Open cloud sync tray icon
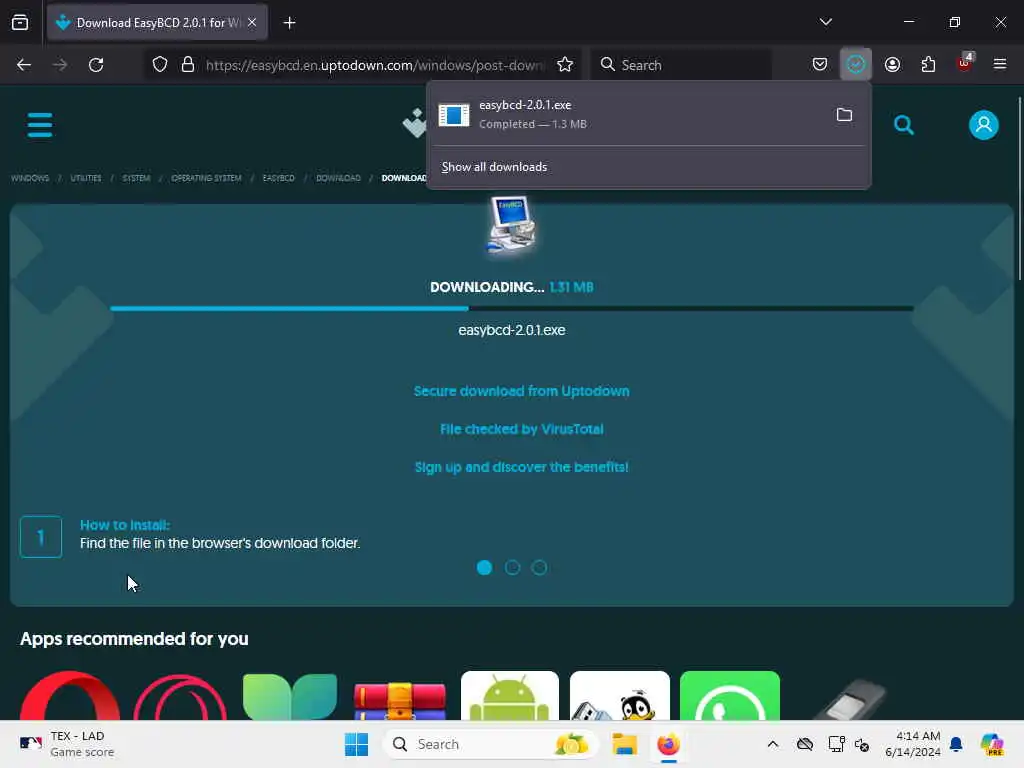Image resolution: width=1024 pixels, height=768 pixels. point(805,744)
